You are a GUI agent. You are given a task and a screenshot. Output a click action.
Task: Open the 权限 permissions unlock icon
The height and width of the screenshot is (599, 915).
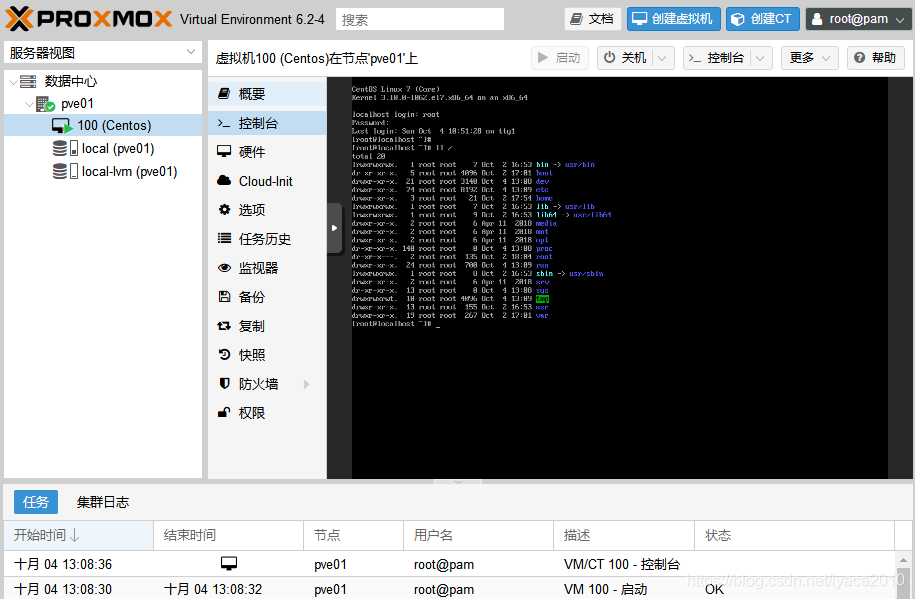224,413
